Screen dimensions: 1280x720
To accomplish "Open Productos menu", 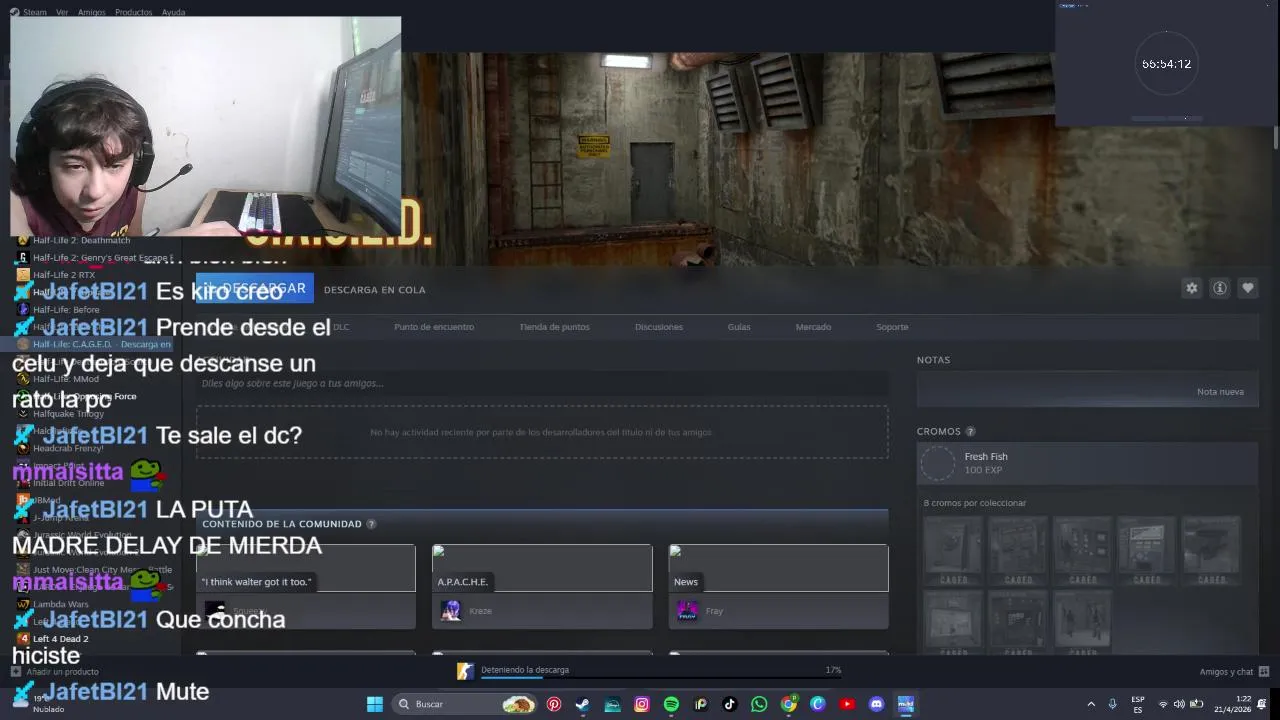I will point(133,12).
